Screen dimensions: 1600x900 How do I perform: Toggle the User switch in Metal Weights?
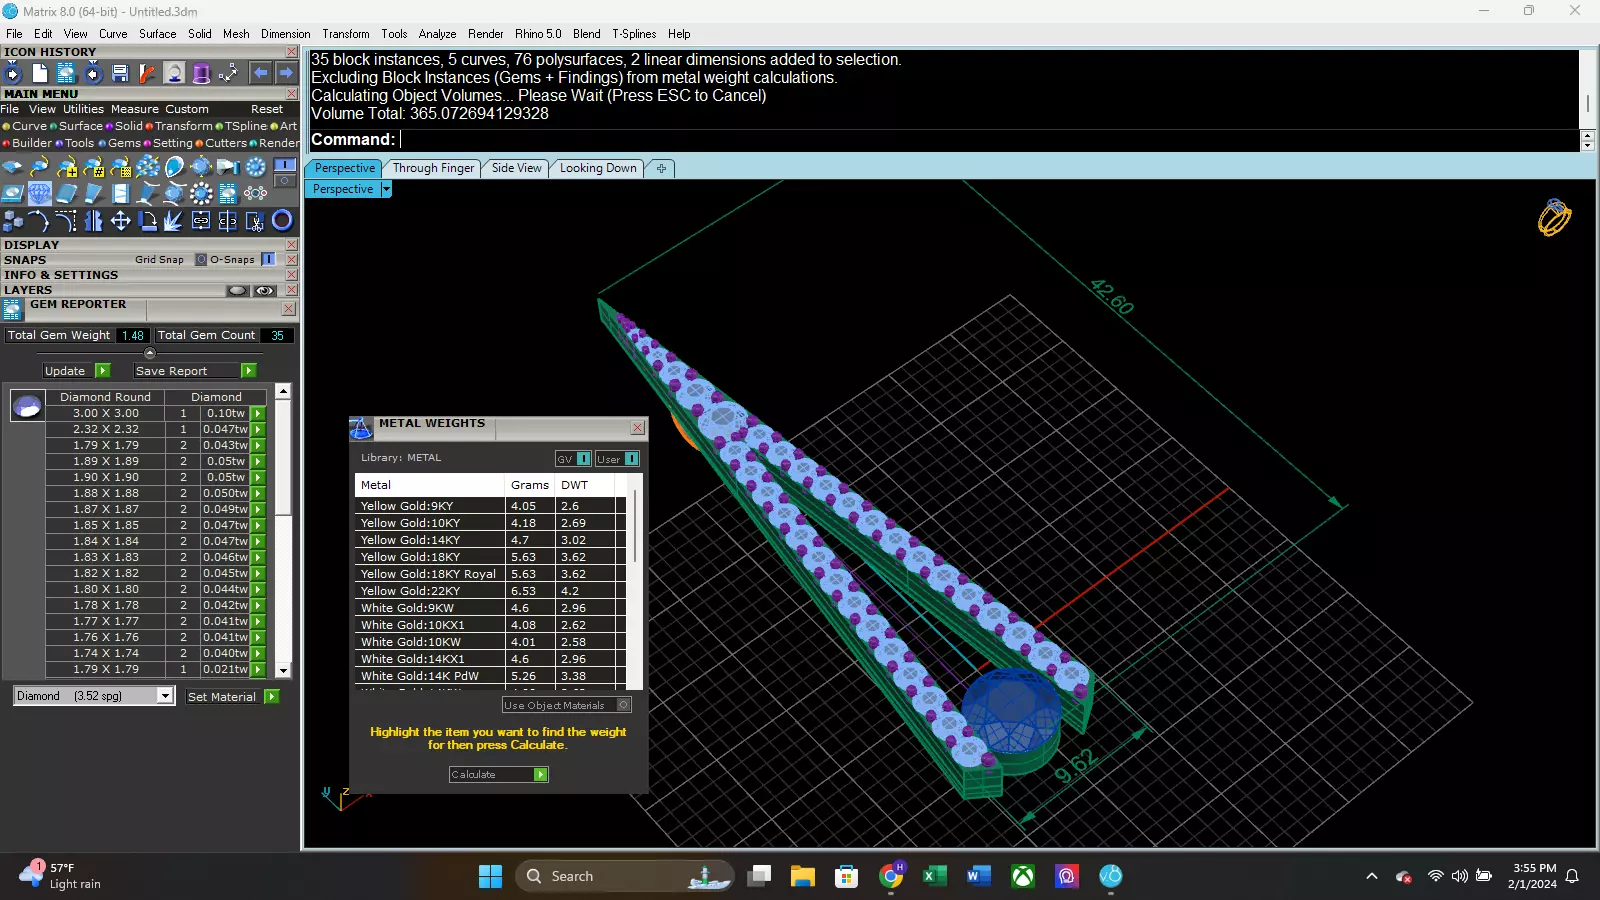[x=631, y=459]
